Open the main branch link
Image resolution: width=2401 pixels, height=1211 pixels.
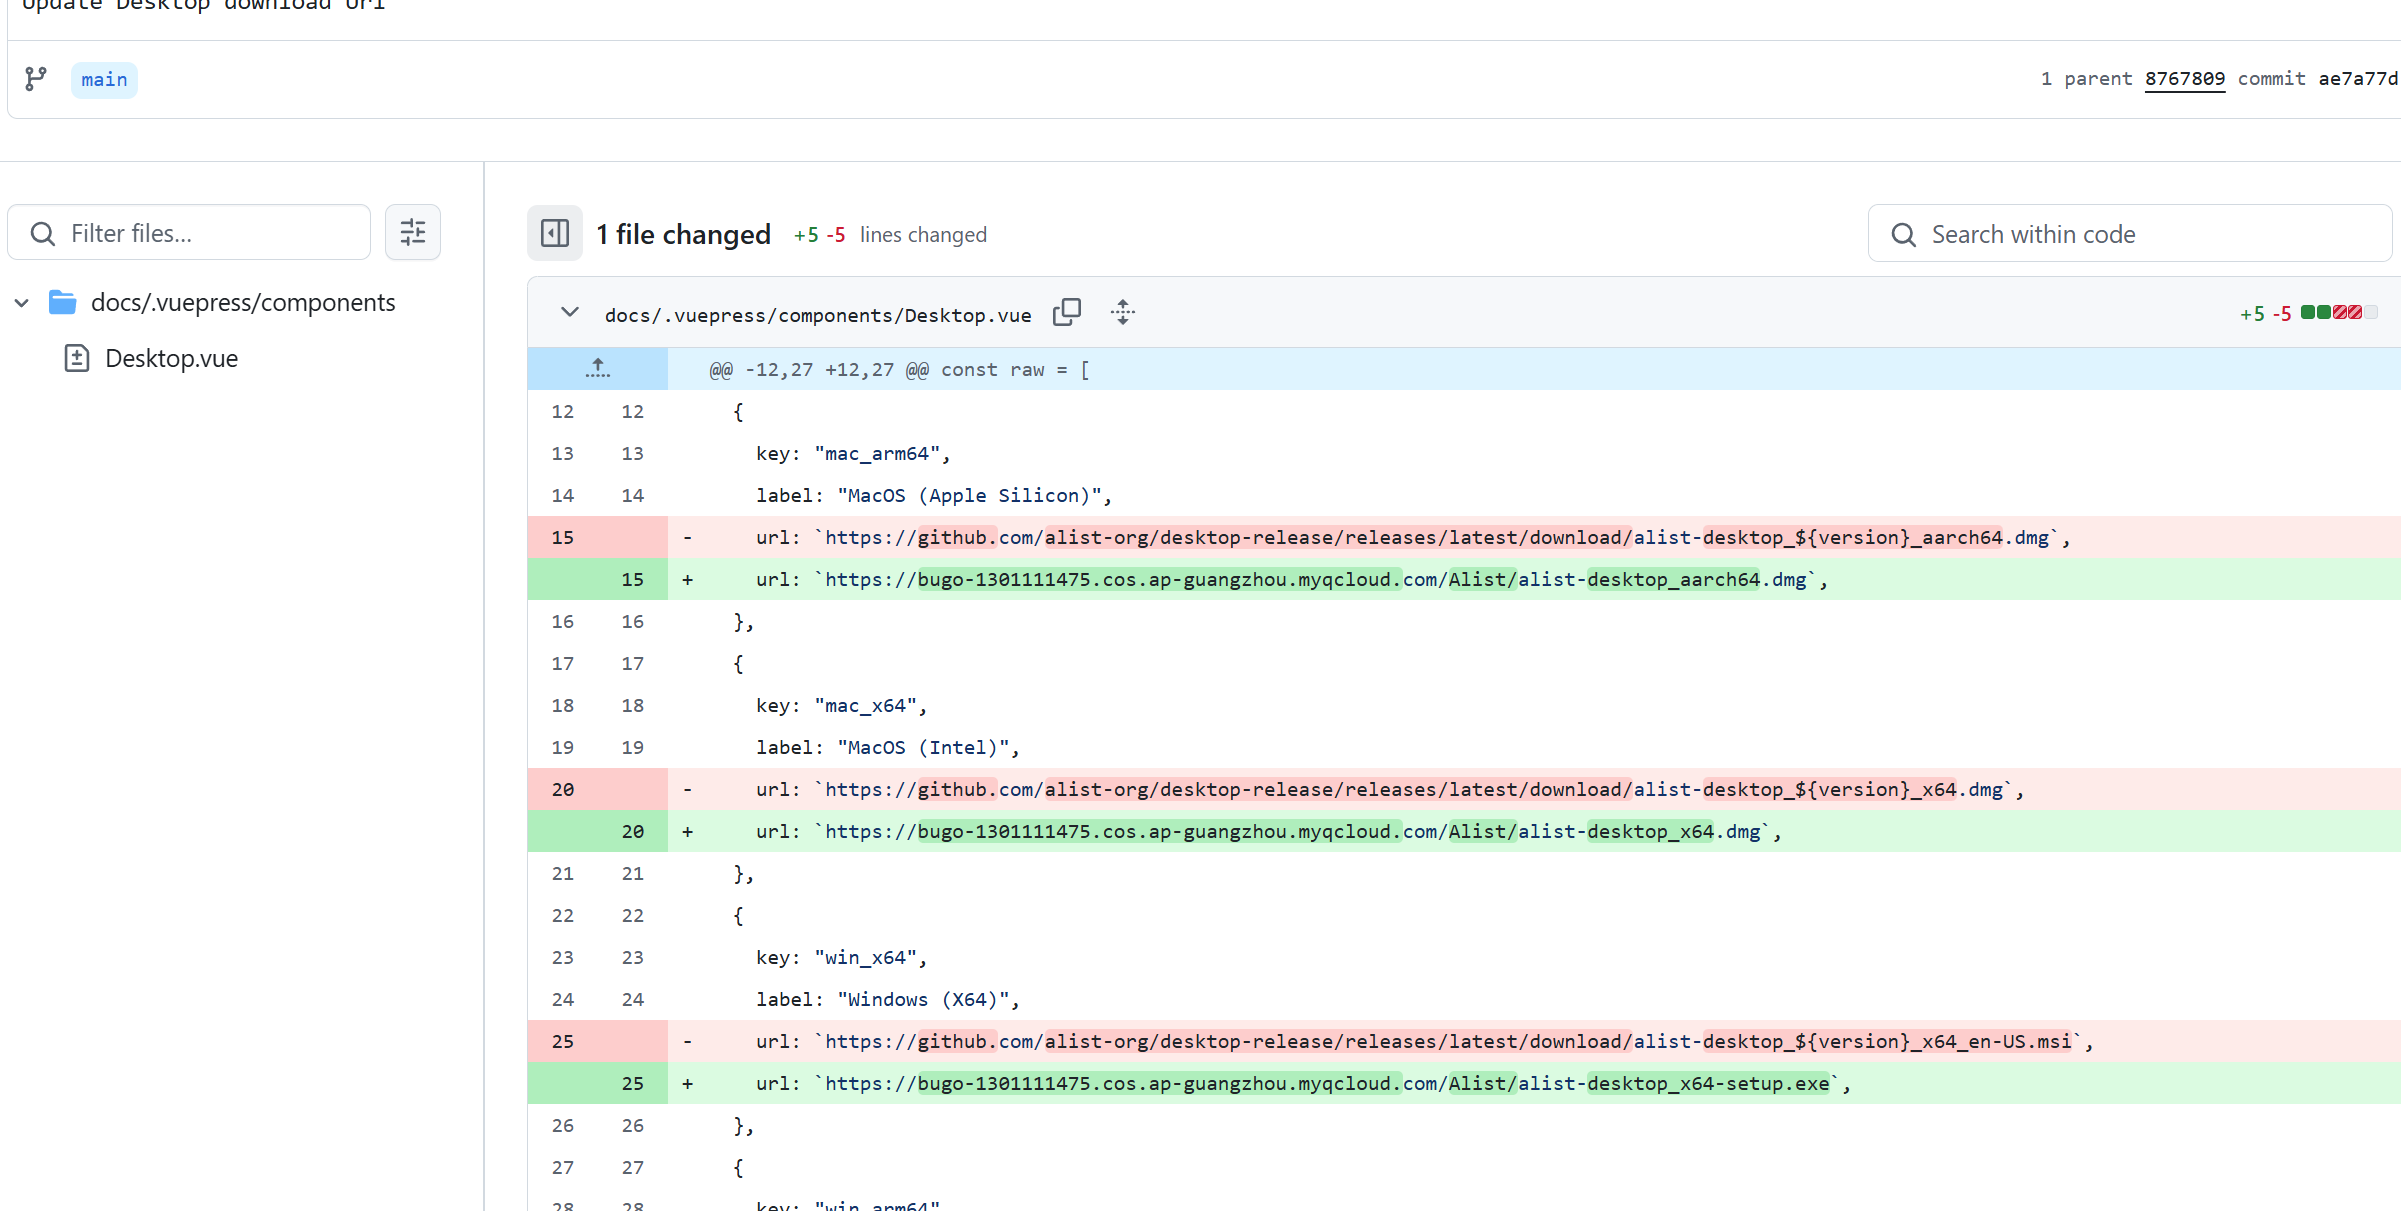point(104,80)
